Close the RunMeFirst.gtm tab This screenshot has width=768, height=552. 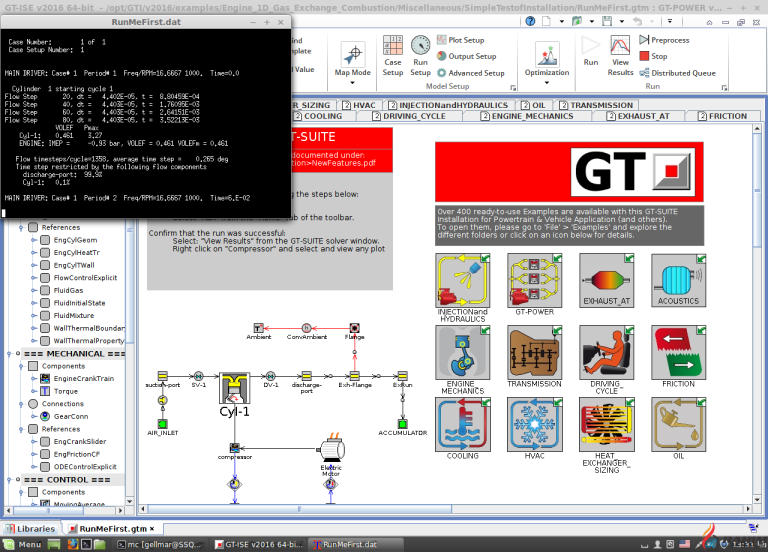coord(152,529)
